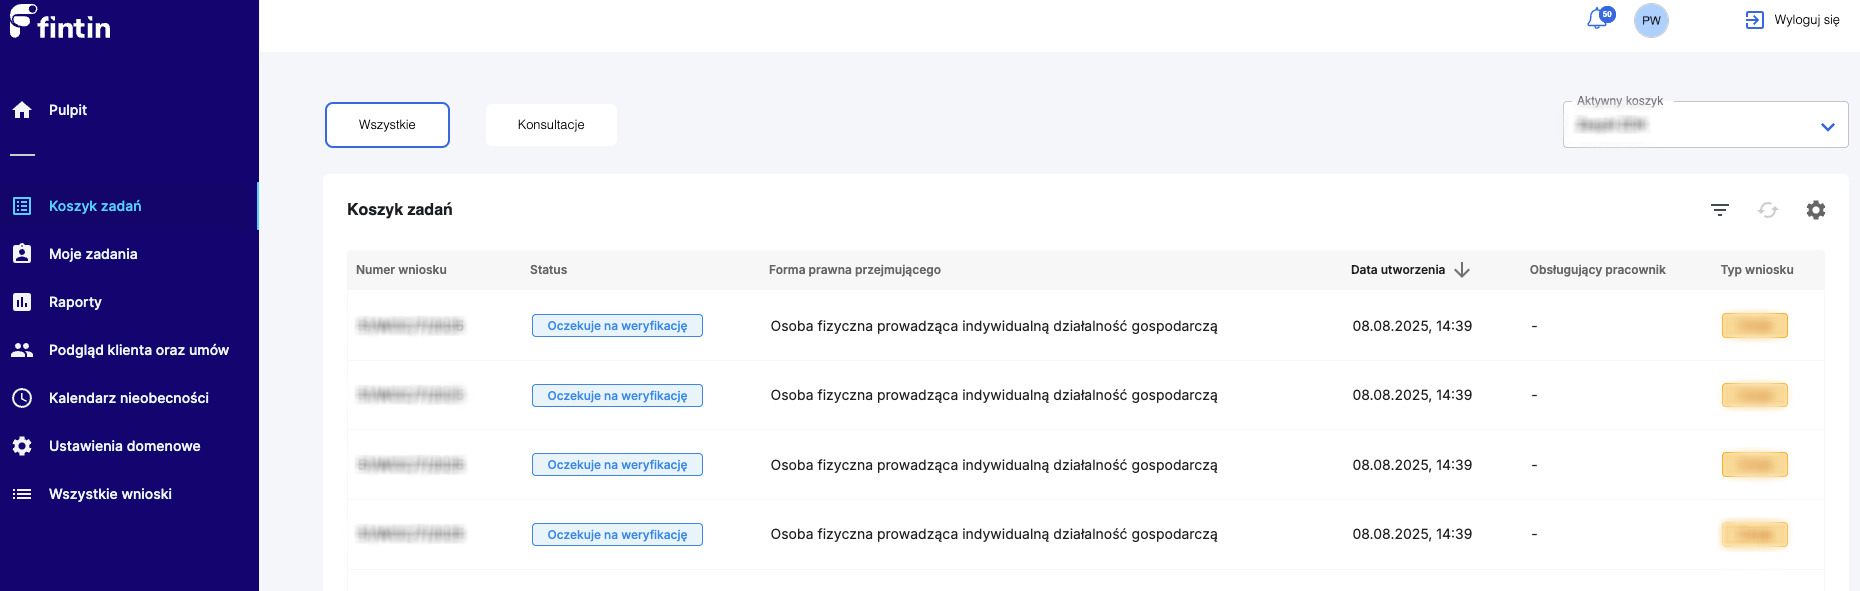The width and height of the screenshot is (1860, 591).
Task: Open Moje zadania from sidebar
Action: [93, 254]
